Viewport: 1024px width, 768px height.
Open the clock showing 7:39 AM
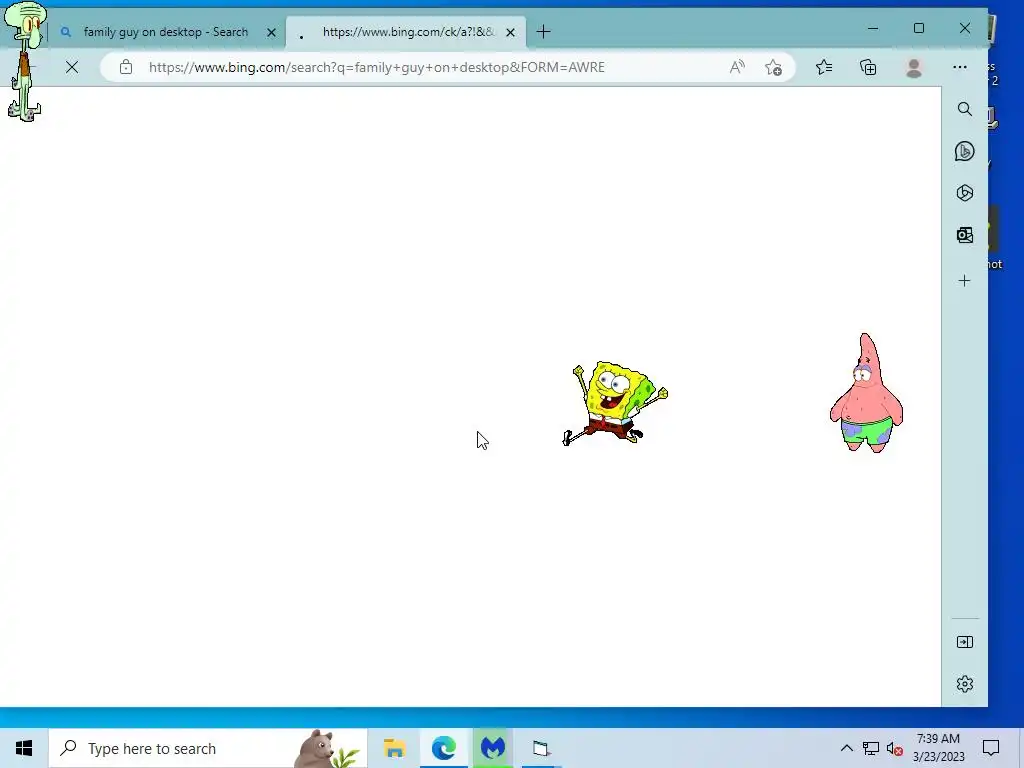coord(938,748)
